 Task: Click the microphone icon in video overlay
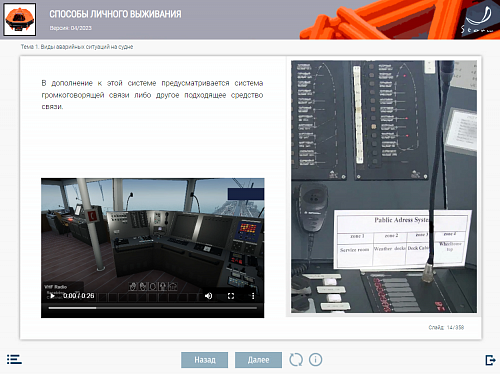pos(163,286)
